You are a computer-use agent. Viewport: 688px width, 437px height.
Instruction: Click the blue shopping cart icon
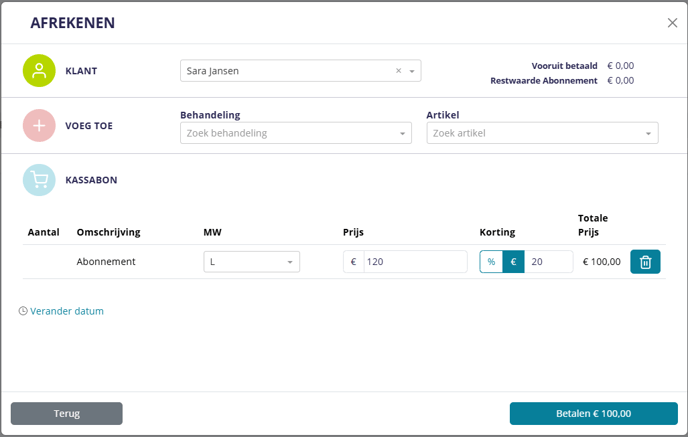(x=39, y=180)
